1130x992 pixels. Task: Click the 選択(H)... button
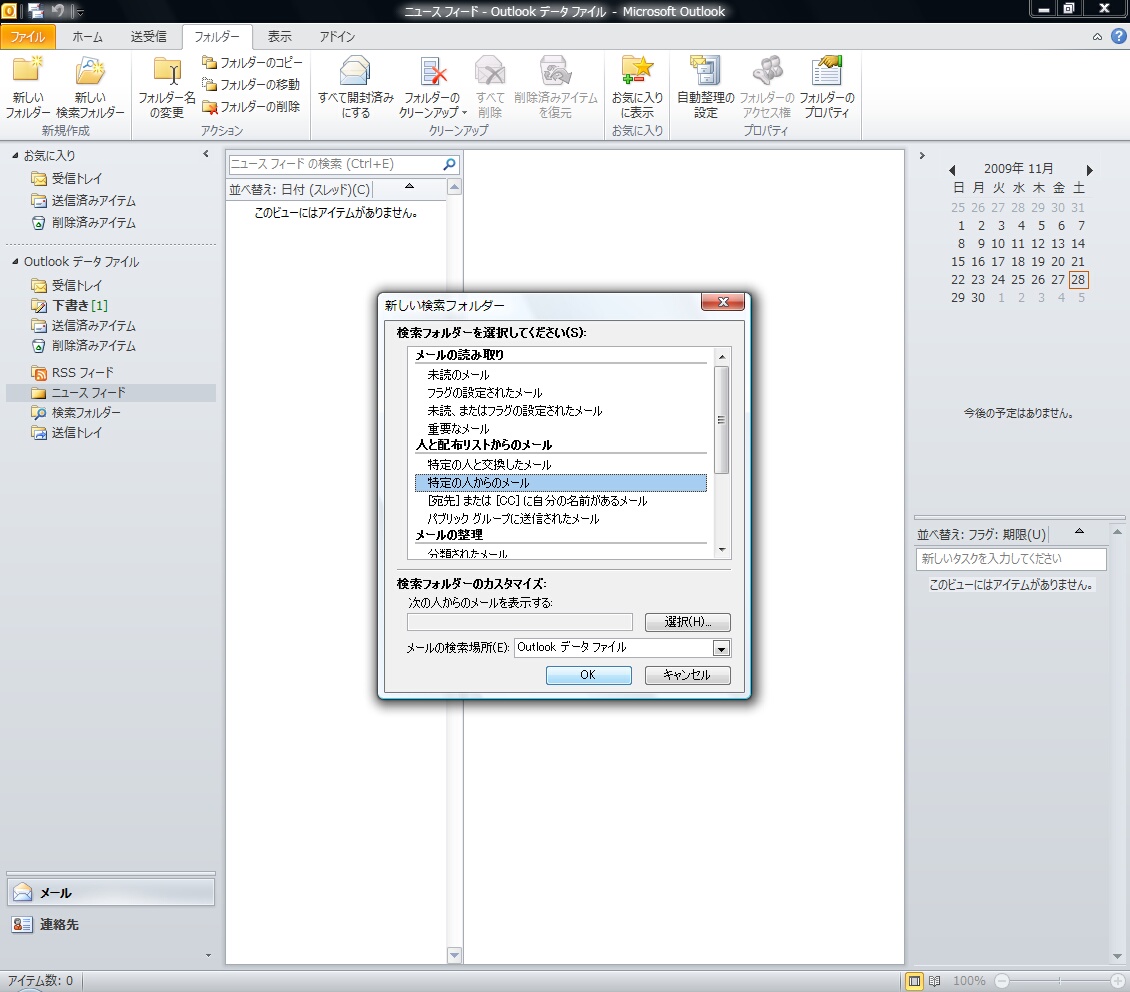(687, 622)
